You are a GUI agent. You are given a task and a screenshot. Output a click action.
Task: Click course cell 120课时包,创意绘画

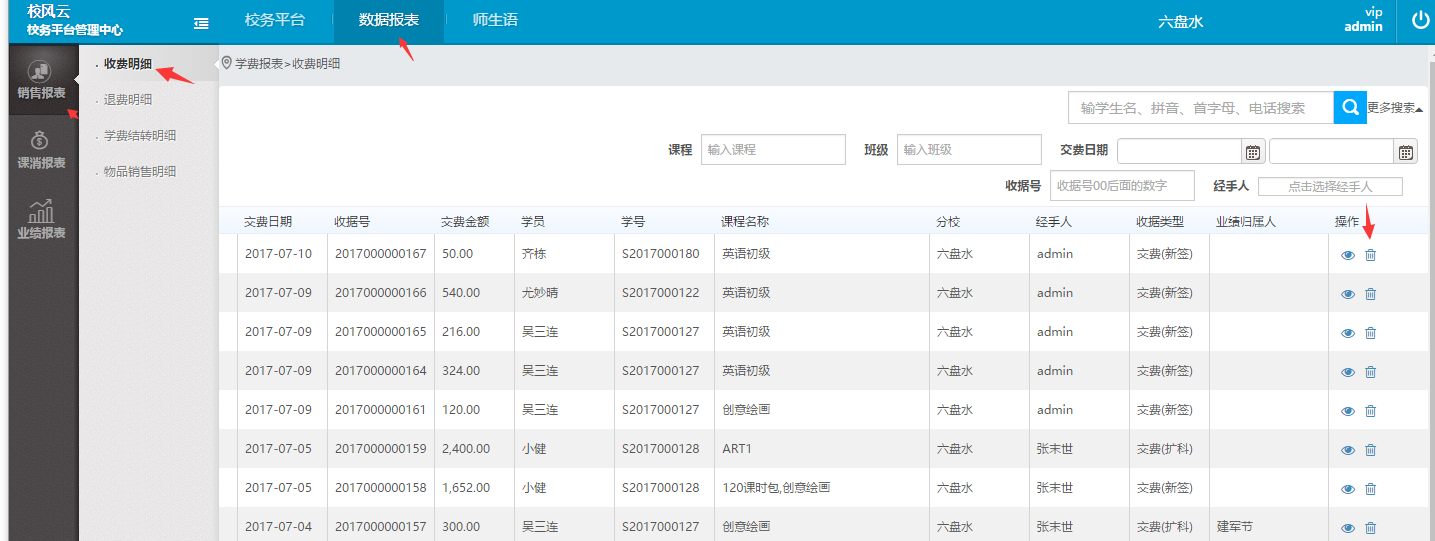point(776,488)
